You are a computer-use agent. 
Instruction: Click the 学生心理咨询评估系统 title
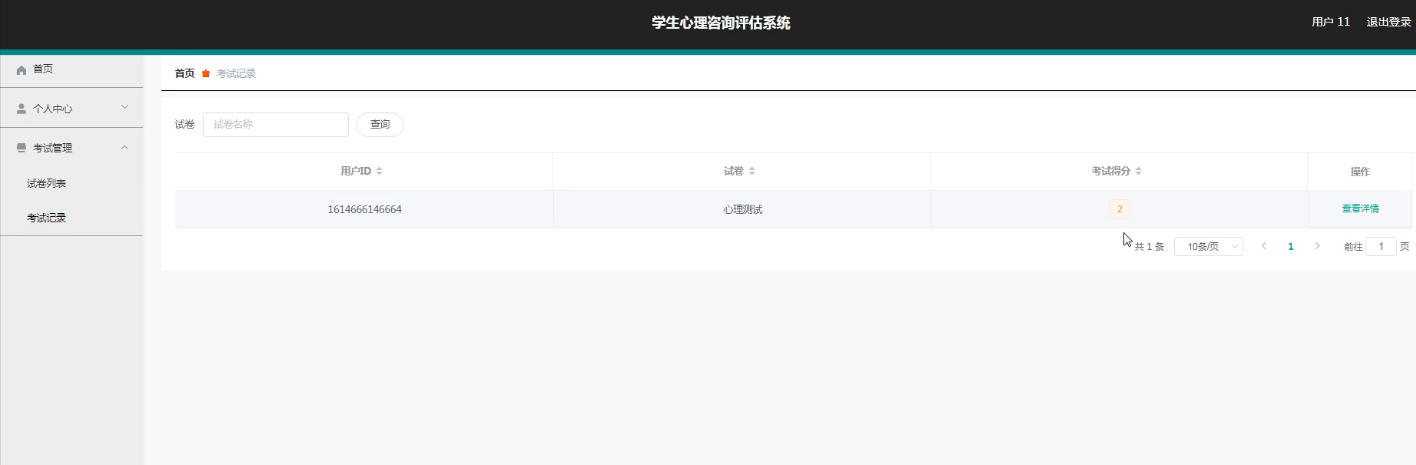721,23
